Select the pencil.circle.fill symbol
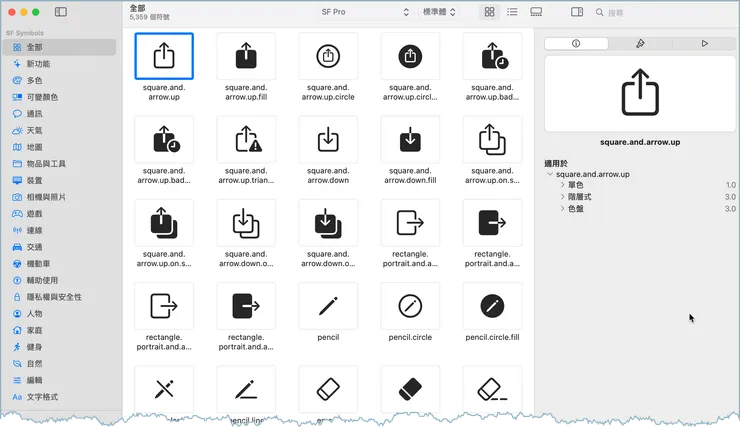Screen dimensions: 740x427 click(492, 306)
